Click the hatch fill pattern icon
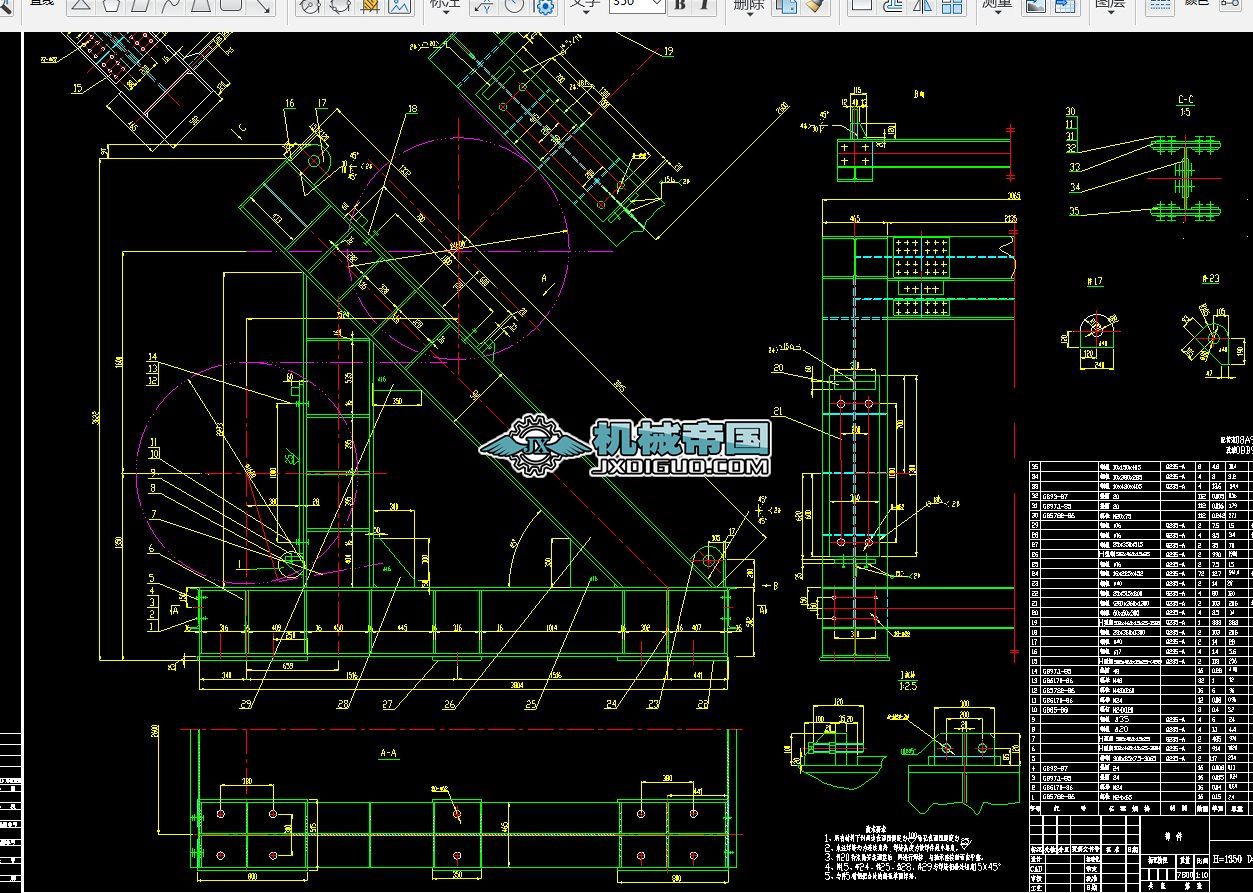 pos(370,5)
